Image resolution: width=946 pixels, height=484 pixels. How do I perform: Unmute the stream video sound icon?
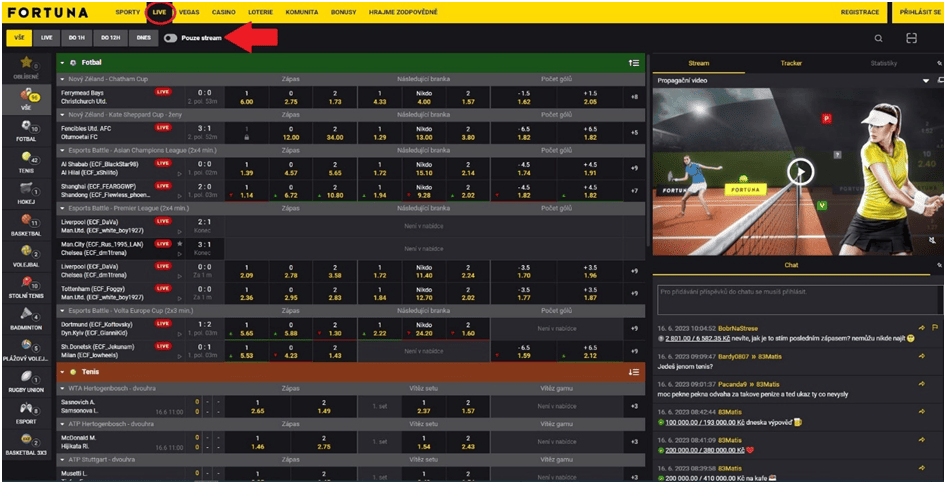(932, 241)
